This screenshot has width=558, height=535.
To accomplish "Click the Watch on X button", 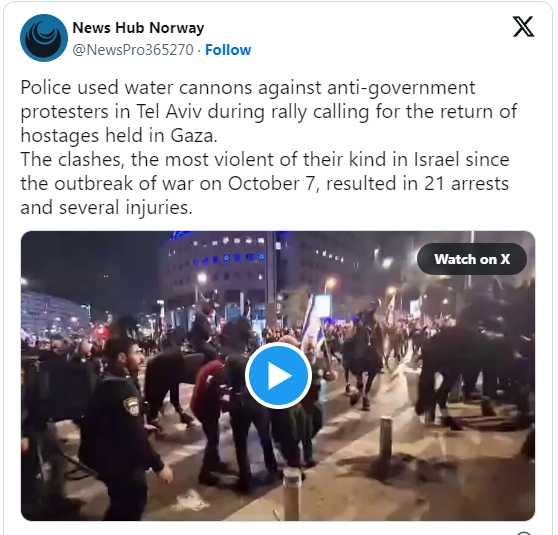I will (x=472, y=259).
